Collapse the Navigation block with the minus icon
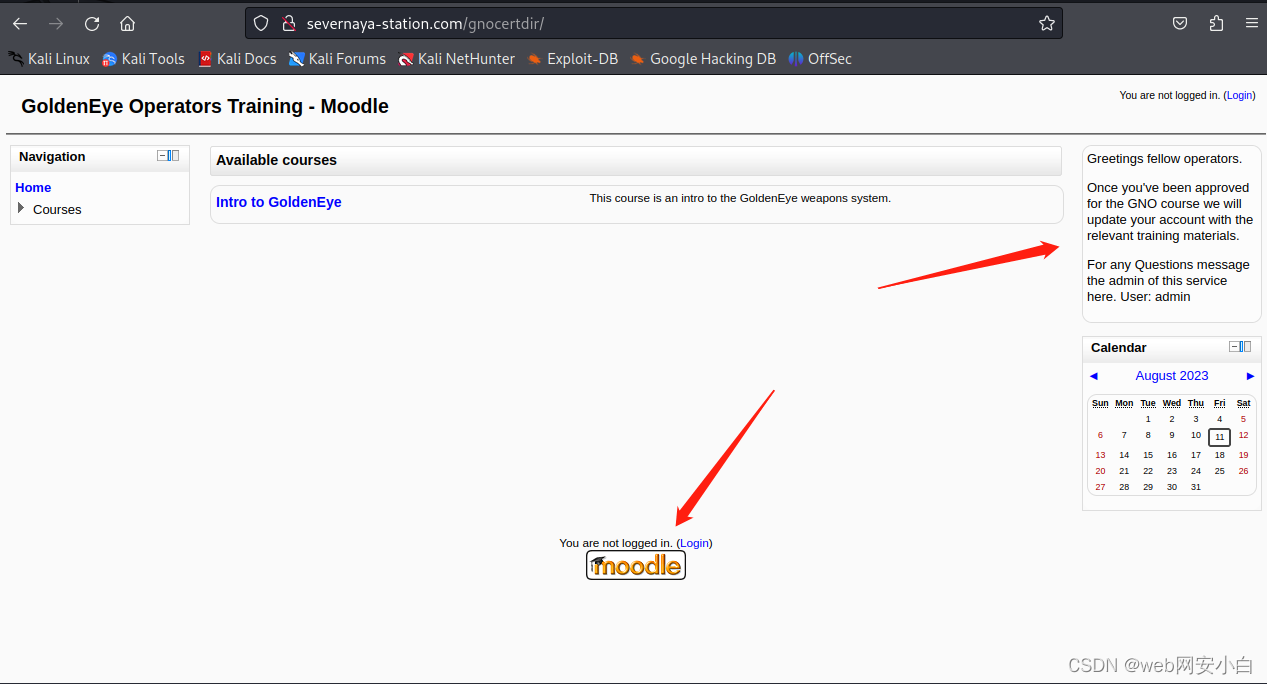 click(x=162, y=155)
